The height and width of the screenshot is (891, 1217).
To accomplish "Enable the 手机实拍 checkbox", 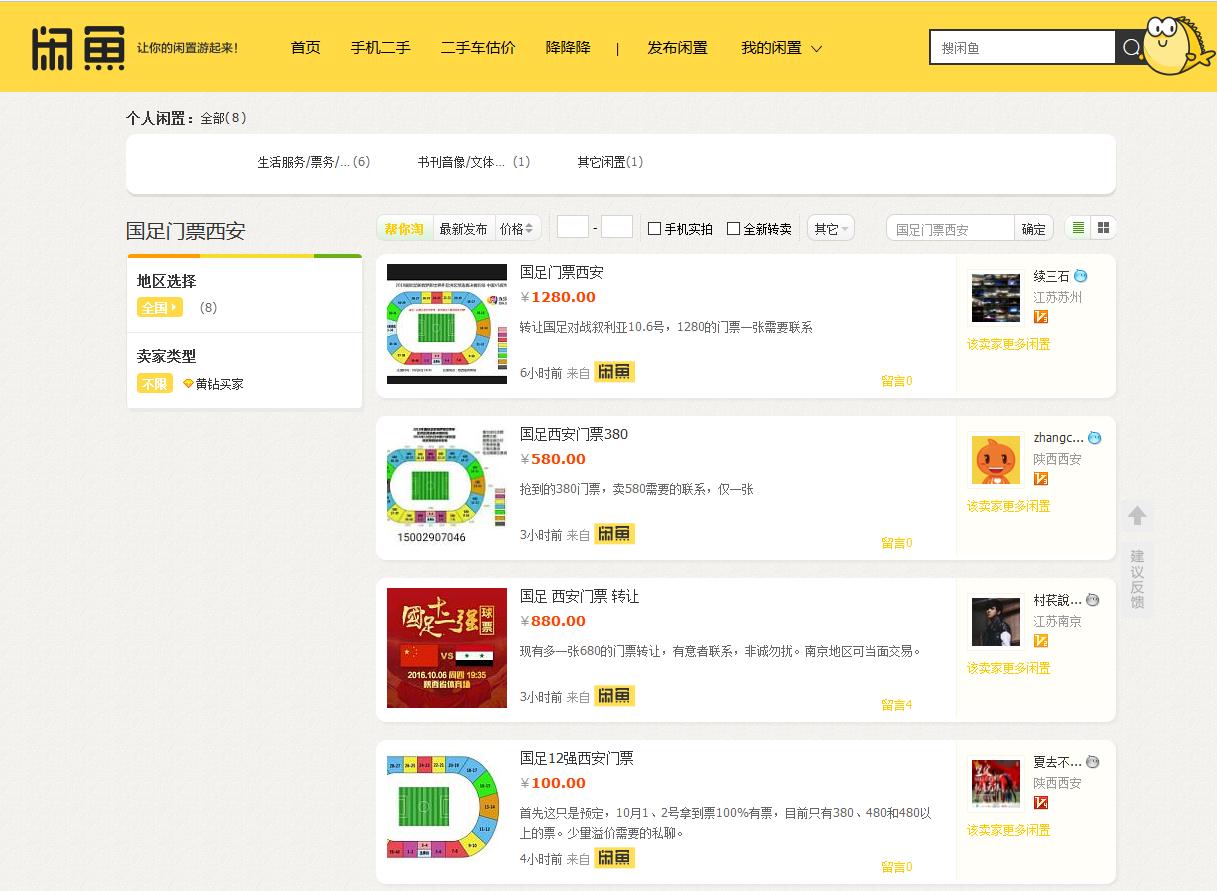I will [655, 229].
